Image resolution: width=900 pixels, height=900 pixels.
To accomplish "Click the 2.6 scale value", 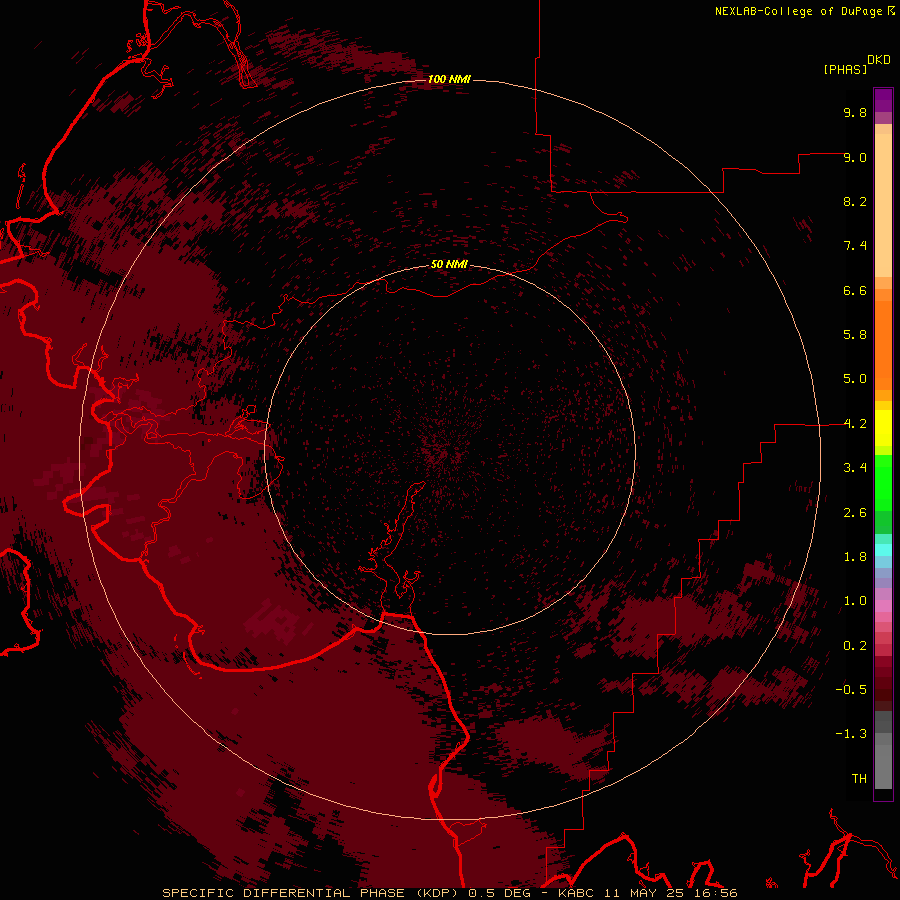I will (855, 513).
